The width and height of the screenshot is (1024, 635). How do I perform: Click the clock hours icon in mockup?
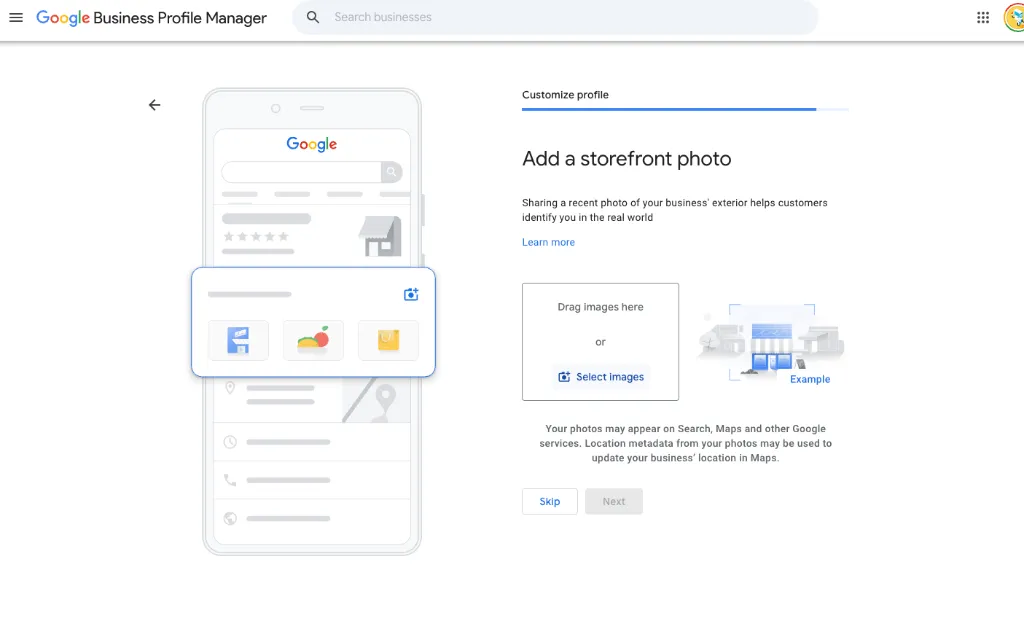230,442
